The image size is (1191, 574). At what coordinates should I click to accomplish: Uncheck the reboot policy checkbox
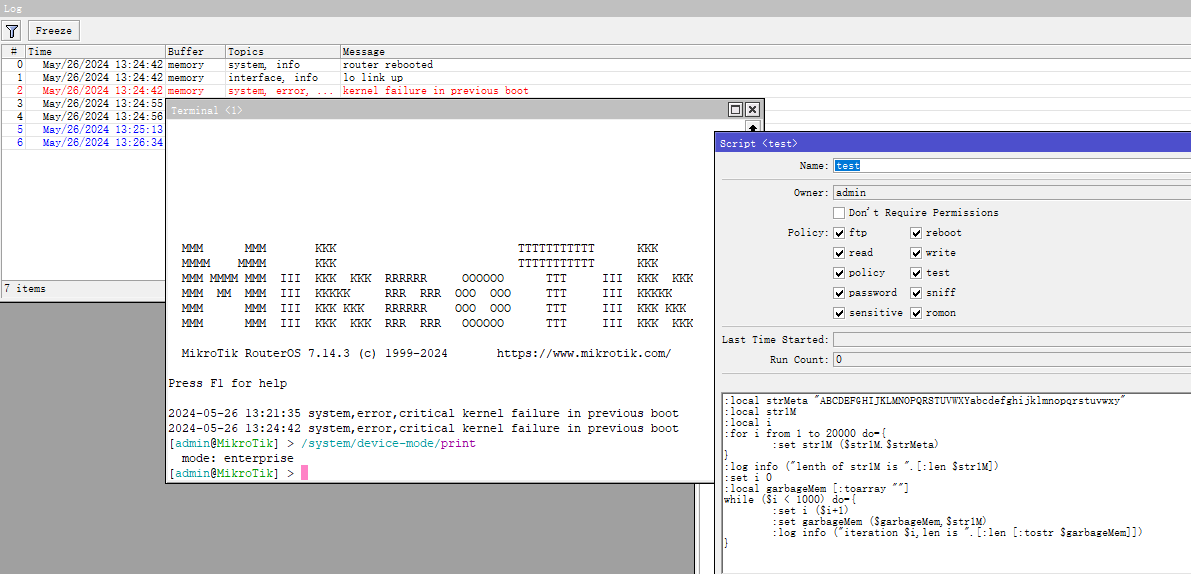[x=916, y=233]
